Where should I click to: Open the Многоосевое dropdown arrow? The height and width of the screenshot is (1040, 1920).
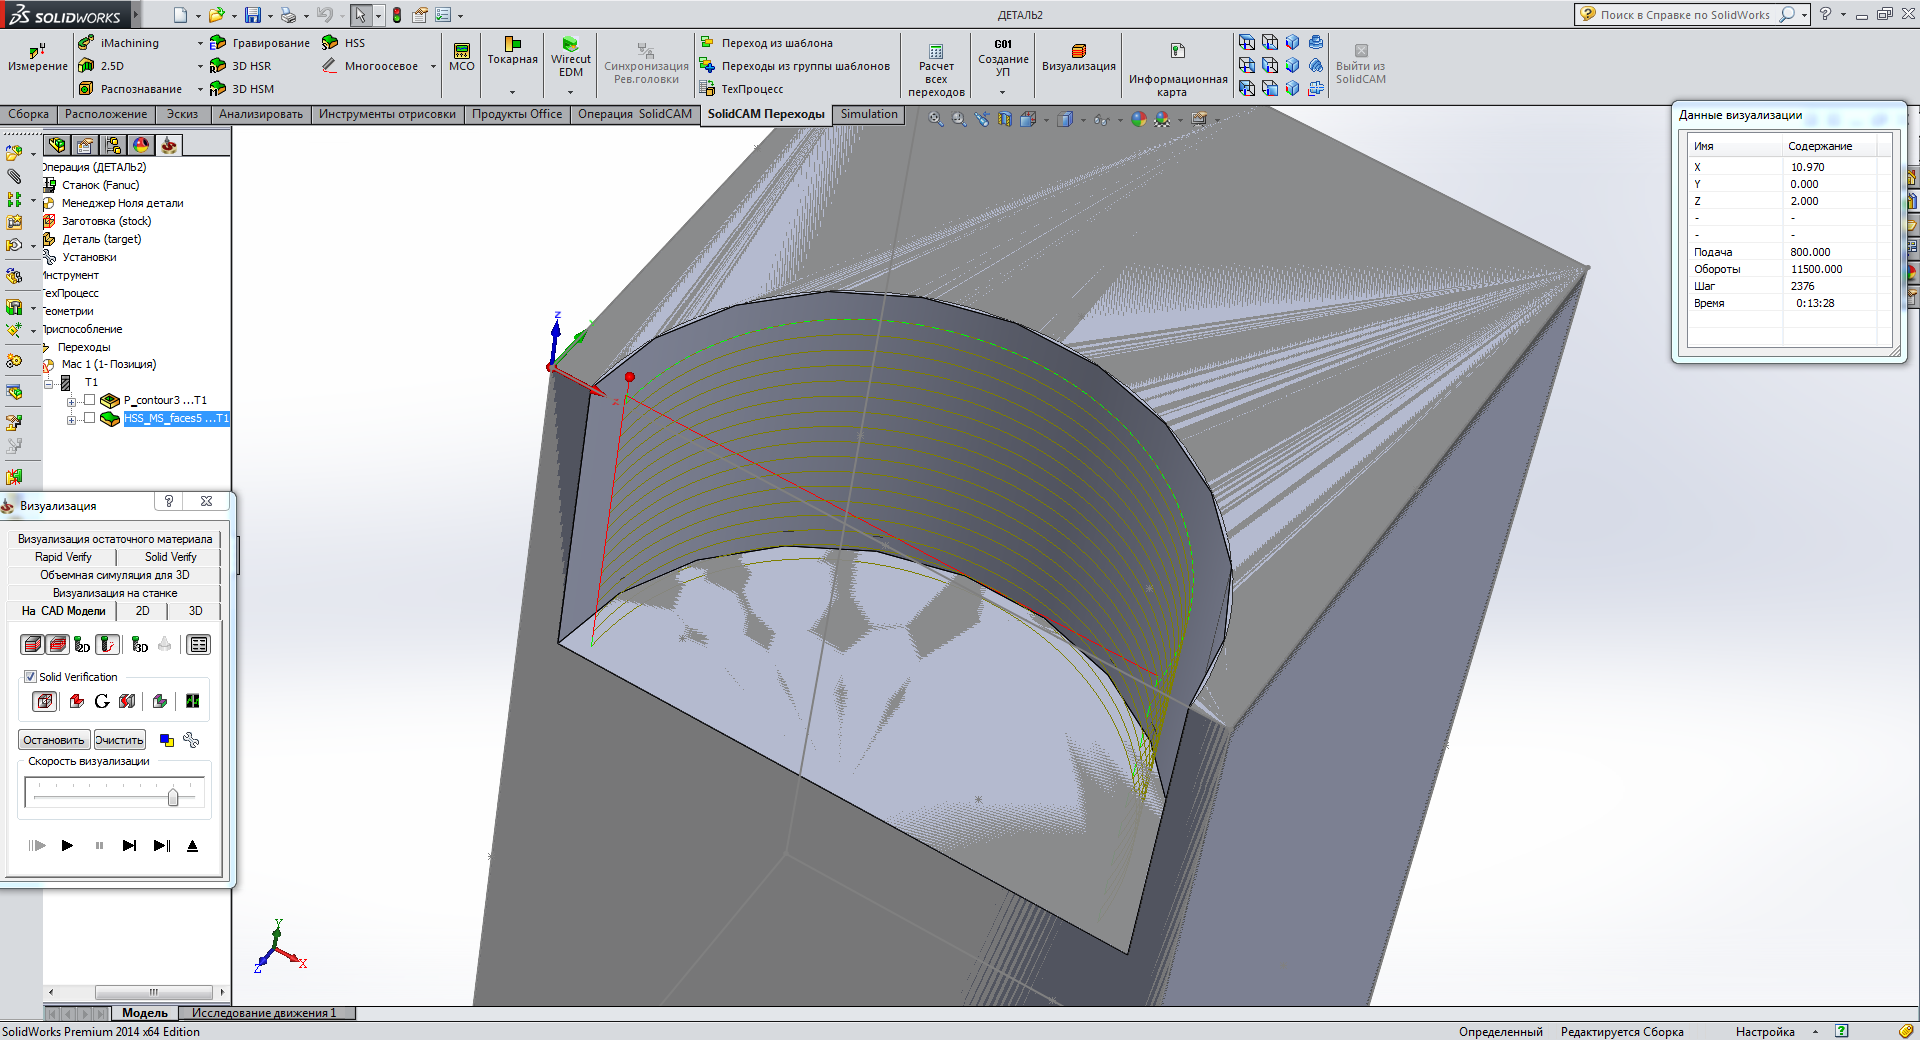tap(433, 66)
